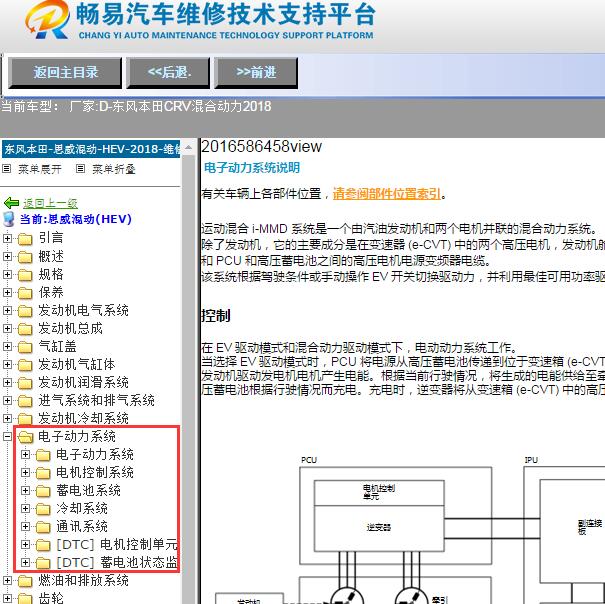Select 当前:思威混动(HEV) root node
This screenshot has height=604, width=605.
coord(76,219)
